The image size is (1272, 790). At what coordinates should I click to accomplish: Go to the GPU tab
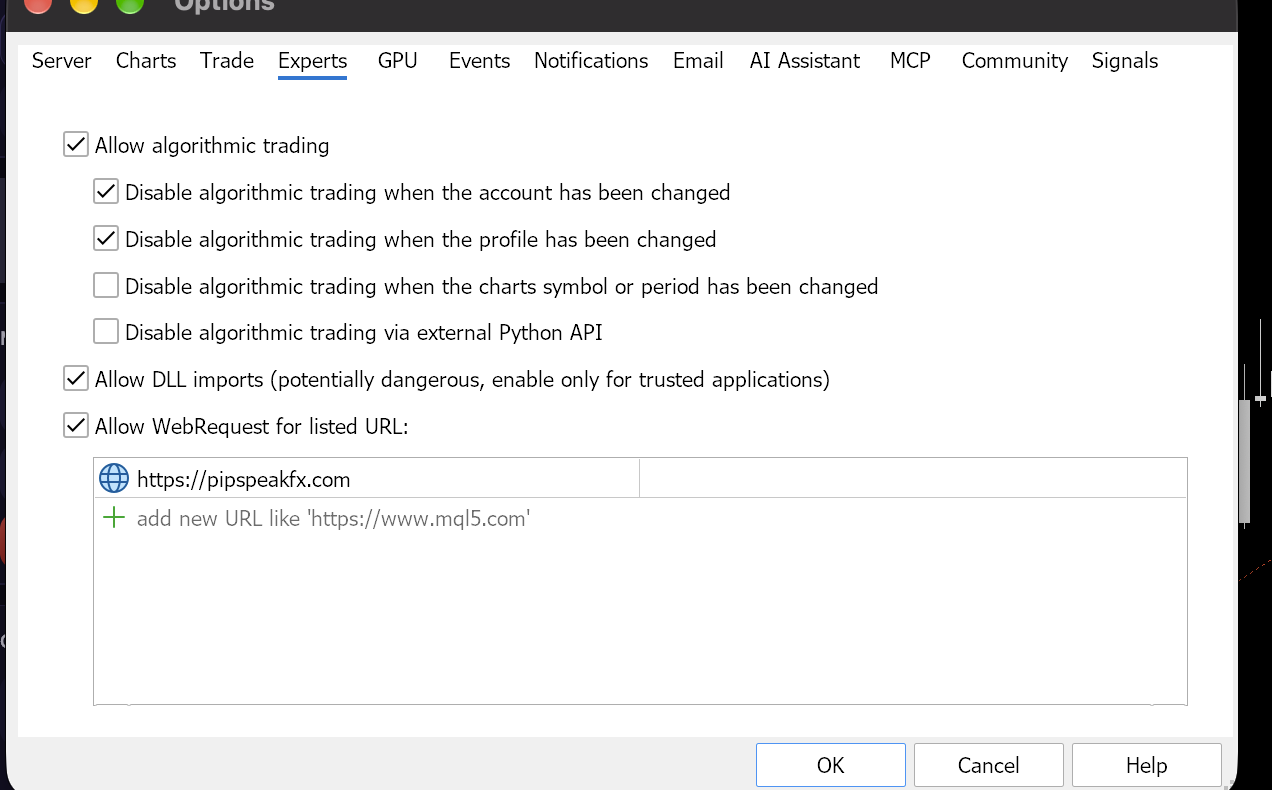[397, 61]
